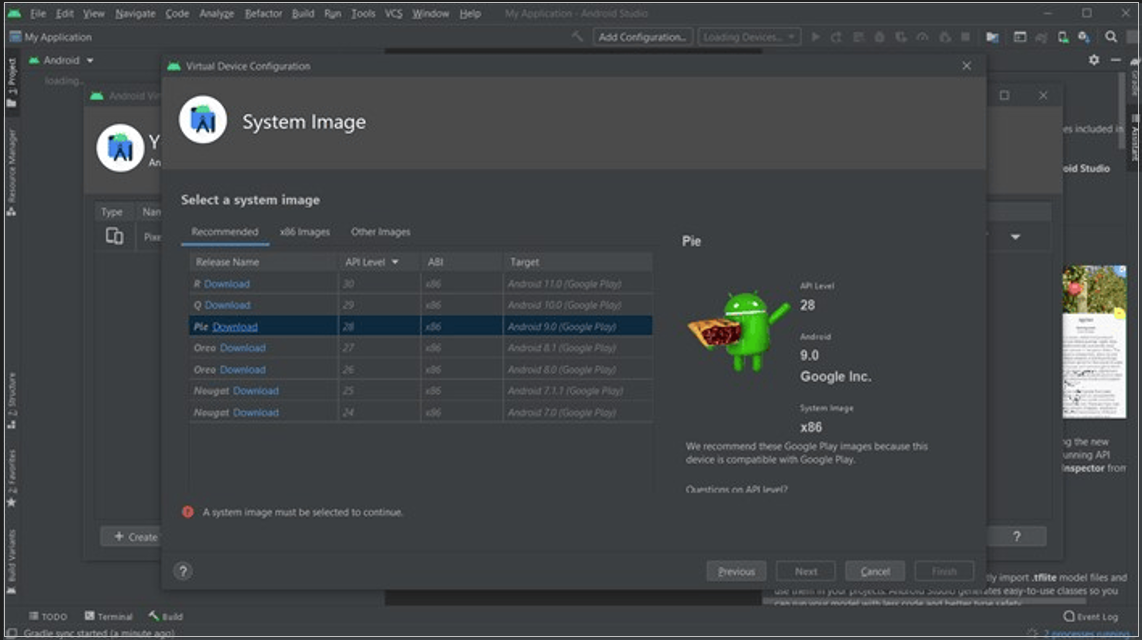This screenshot has height=640, width=1142.
Task: Click the gear settings icon in Project panel
Action: [x=1094, y=60]
